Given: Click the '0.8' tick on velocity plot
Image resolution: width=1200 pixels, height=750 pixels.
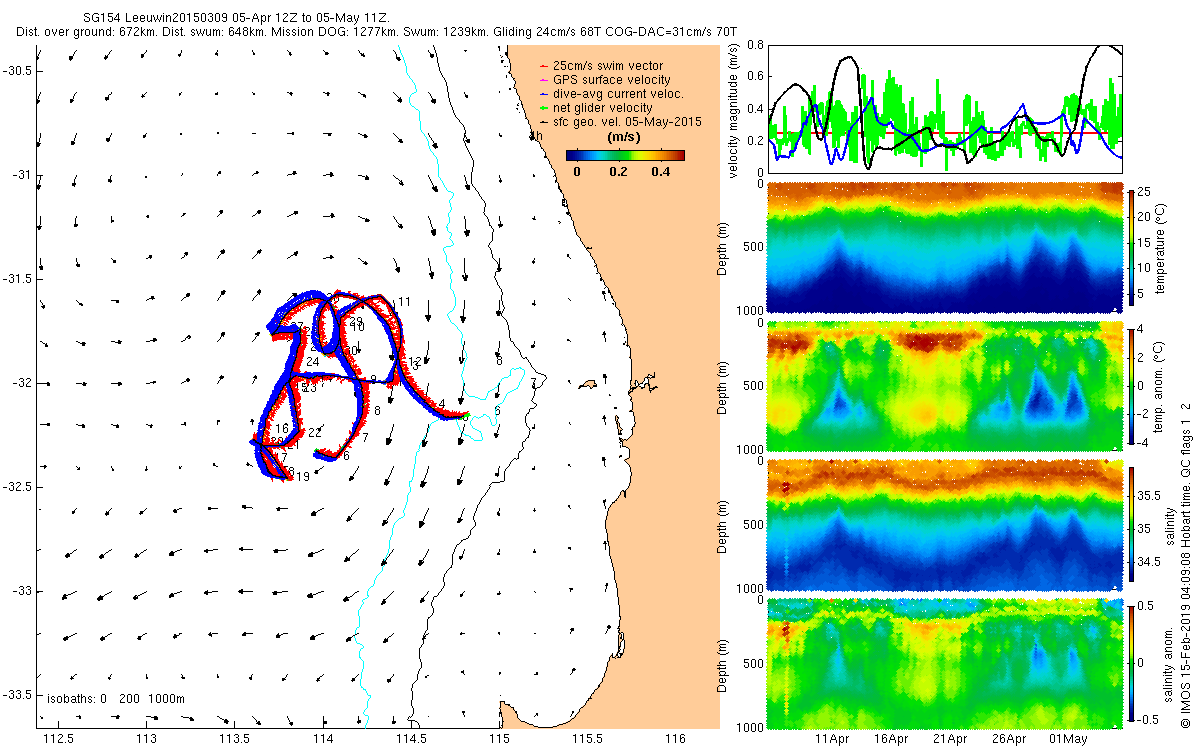Looking at the screenshot, I should pos(755,45).
